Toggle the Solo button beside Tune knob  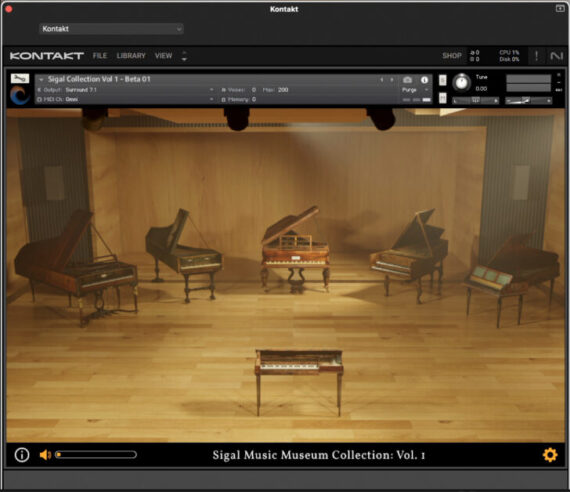click(442, 80)
